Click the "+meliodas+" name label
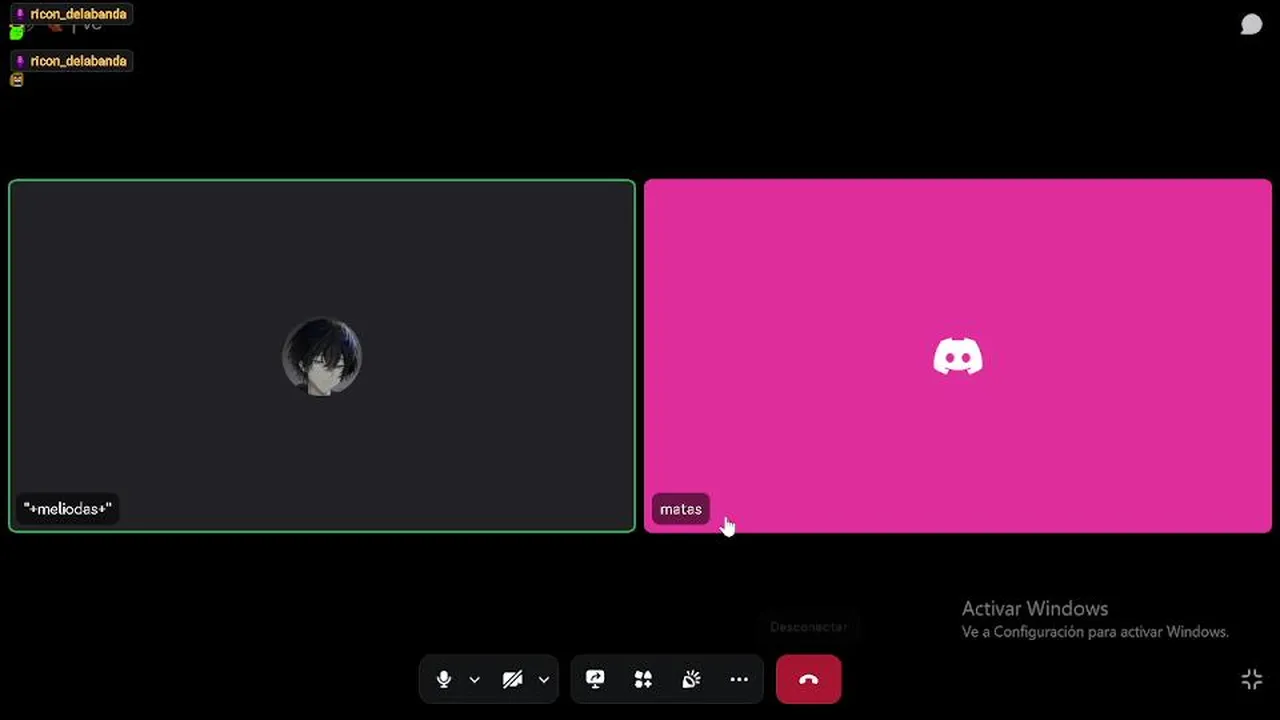Screen dimensions: 1280x720 (x=67, y=509)
